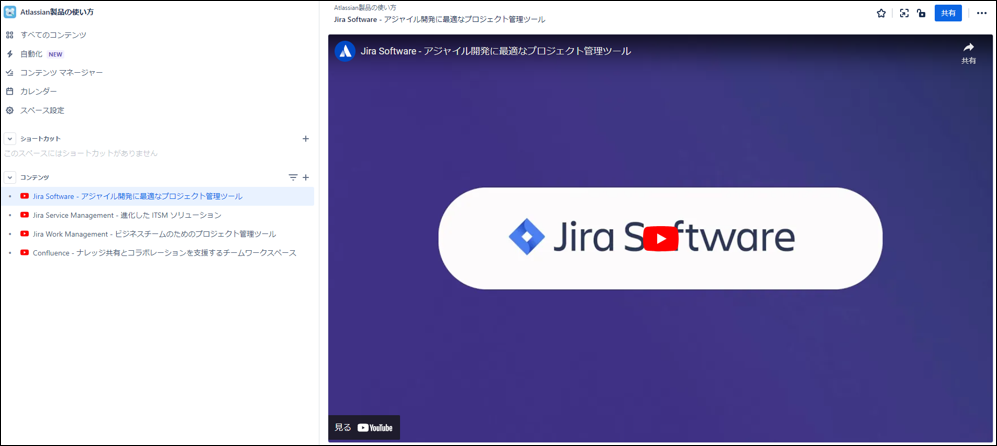Open the three-dots more actions menu
The height and width of the screenshot is (446, 997).
981,13
